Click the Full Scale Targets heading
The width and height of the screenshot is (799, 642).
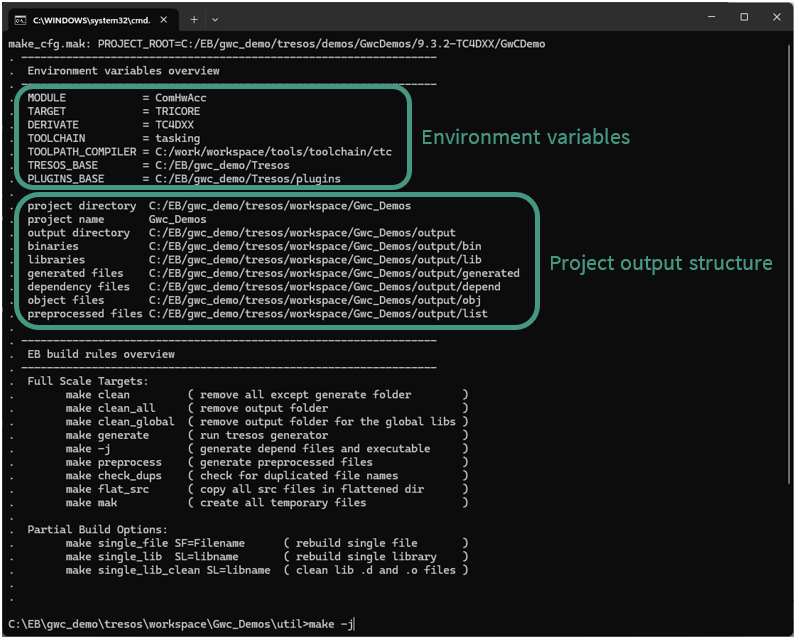(x=88, y=381)
